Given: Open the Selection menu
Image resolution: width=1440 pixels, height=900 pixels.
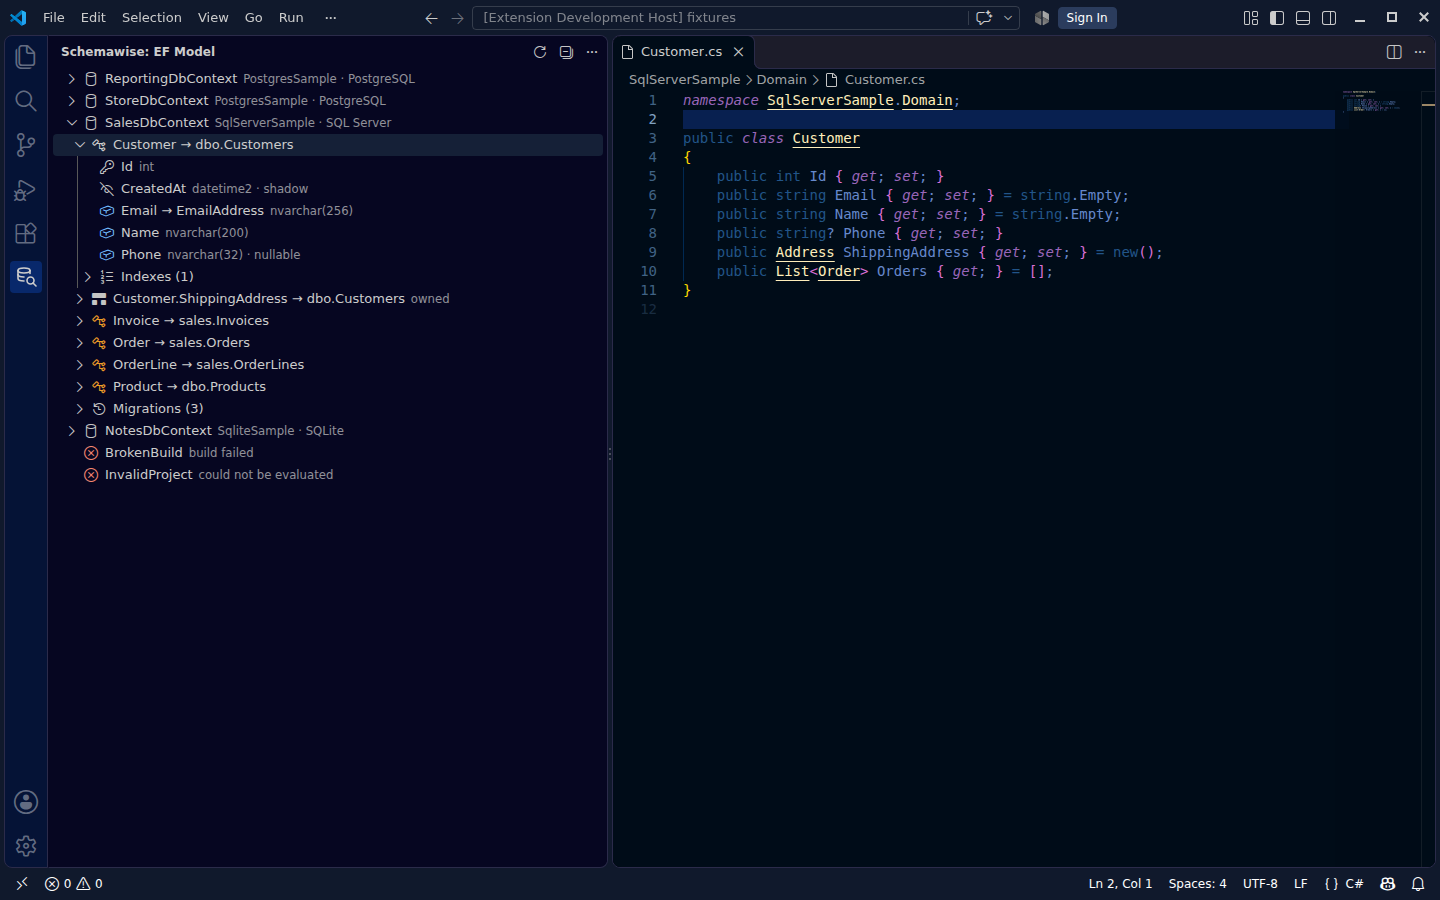Looking at the screenshot, I should [152, 18].
